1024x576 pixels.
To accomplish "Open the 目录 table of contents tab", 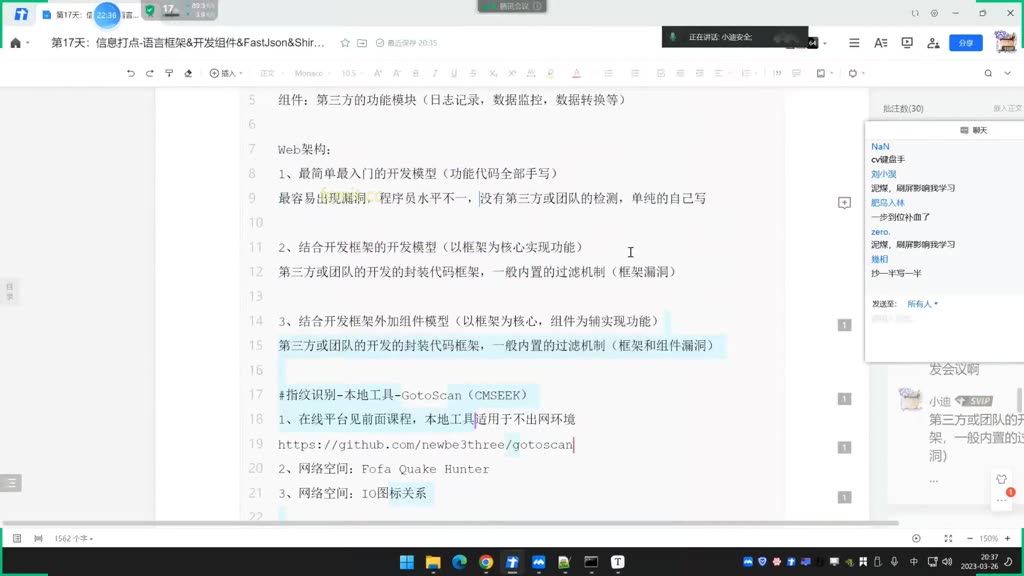I will 10,291.
